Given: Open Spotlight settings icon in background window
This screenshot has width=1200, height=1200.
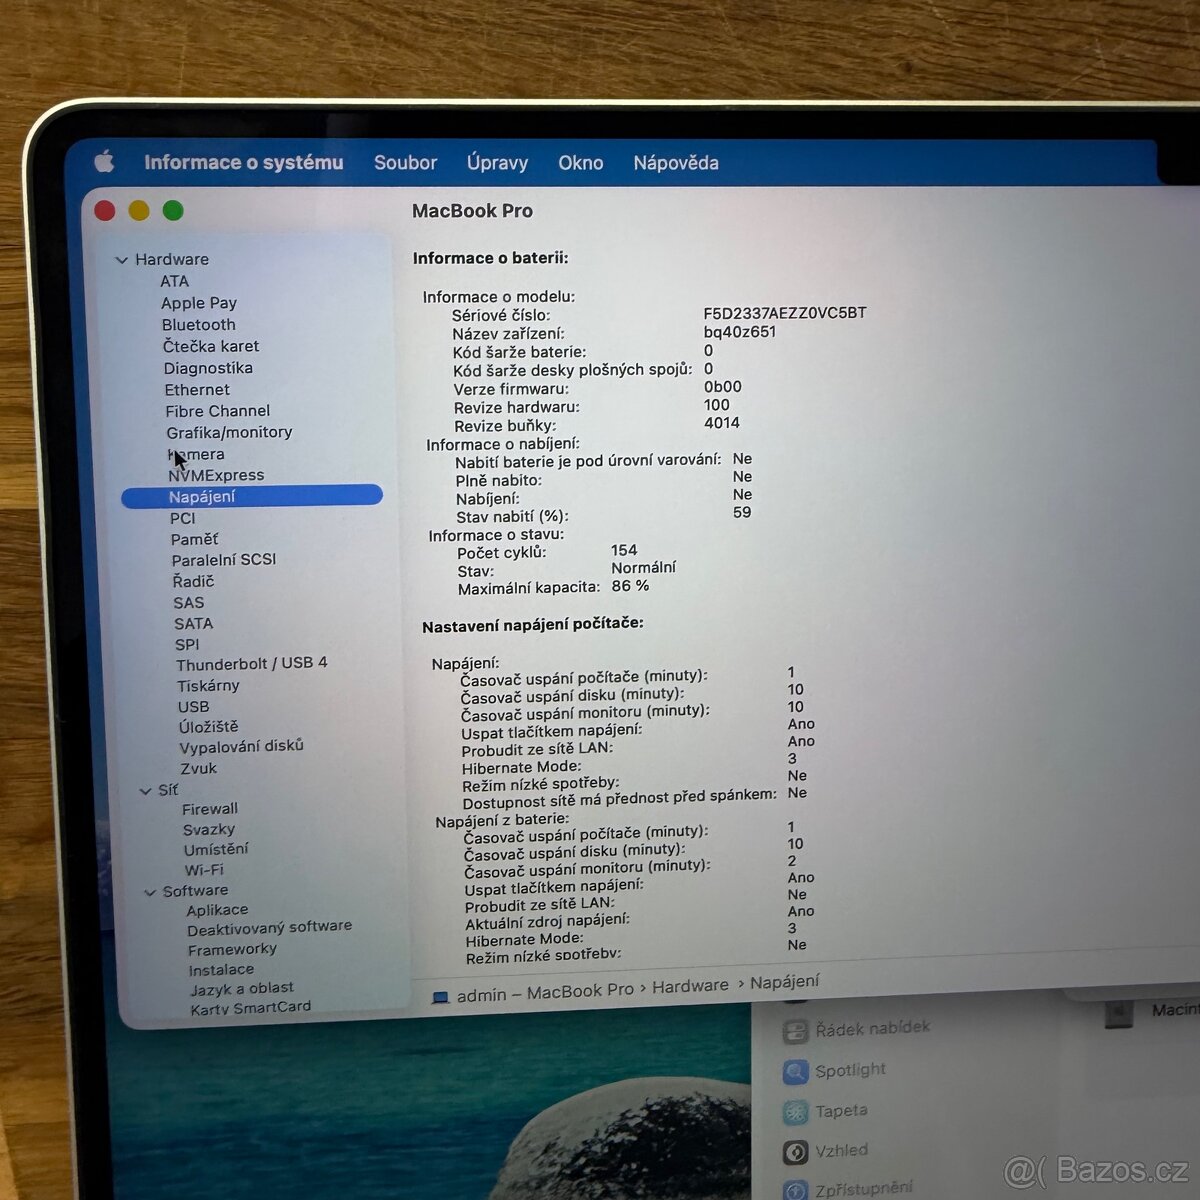Looking at the screenshot, I should (x=796, y=1069).
